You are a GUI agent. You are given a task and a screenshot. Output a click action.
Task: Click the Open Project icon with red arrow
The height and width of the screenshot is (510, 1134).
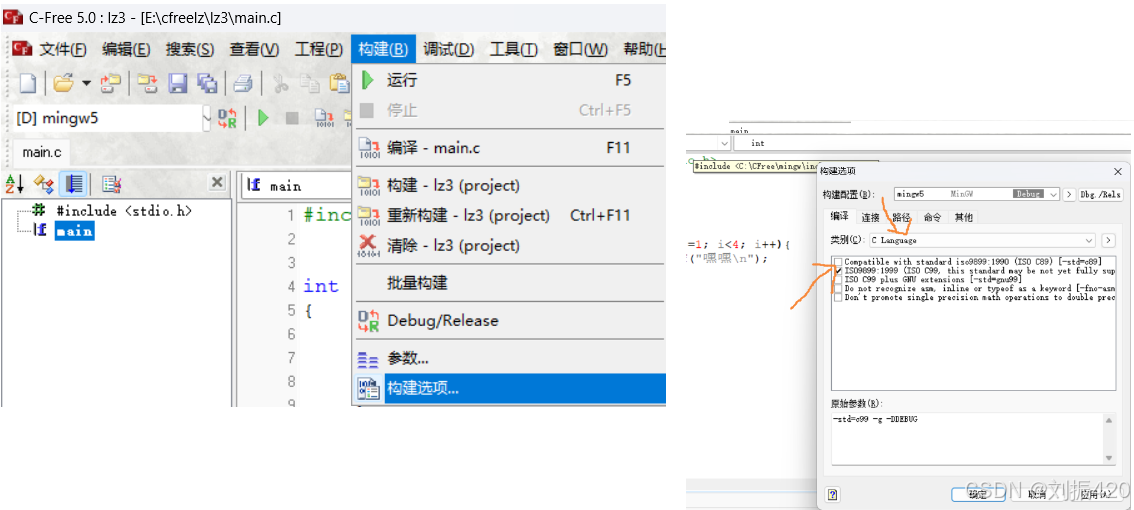(111, 84)
